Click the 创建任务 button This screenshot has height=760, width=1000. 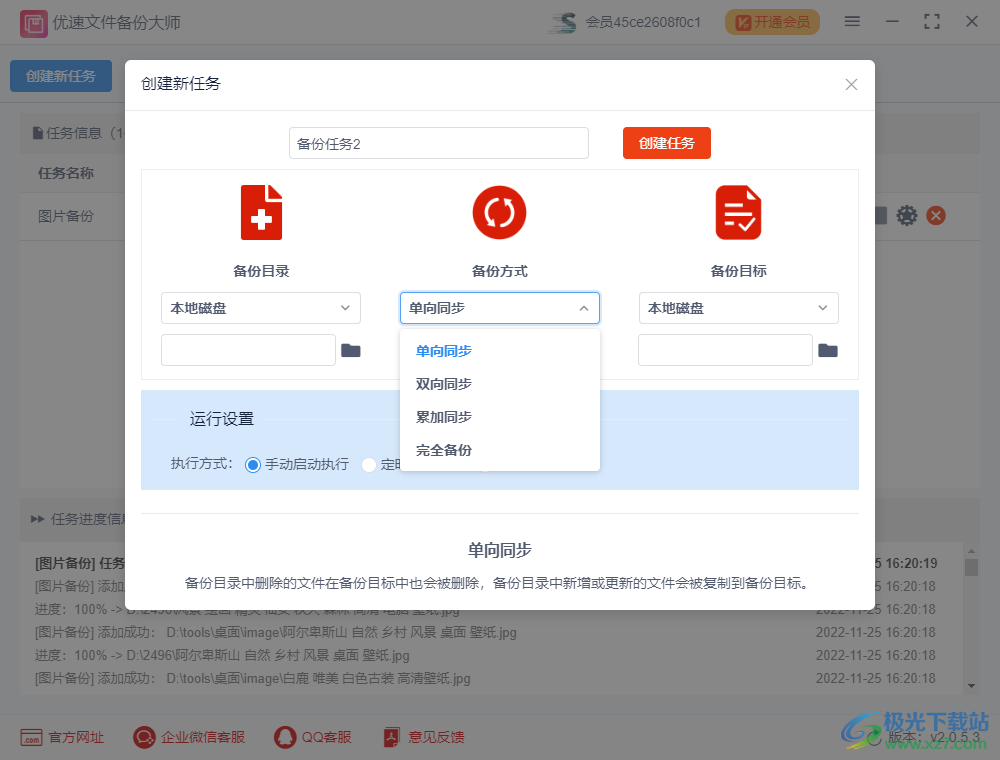click(x=666, y=143)
